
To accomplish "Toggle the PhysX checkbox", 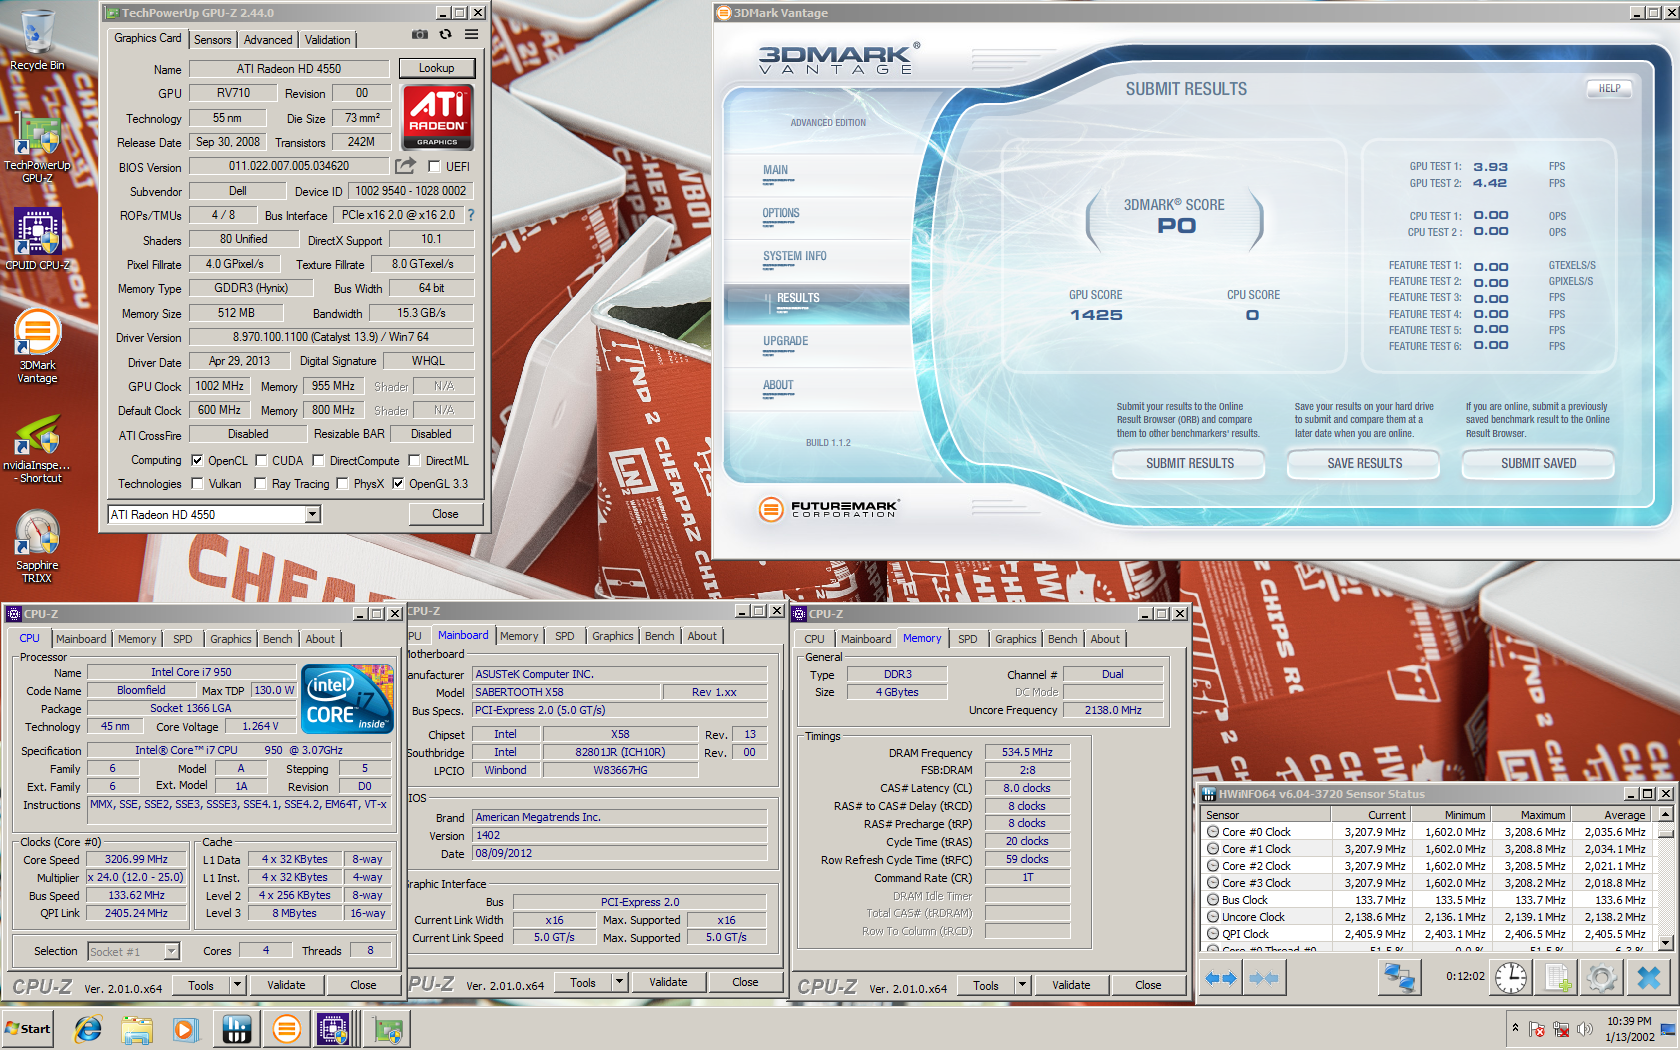I will (342, 484).
